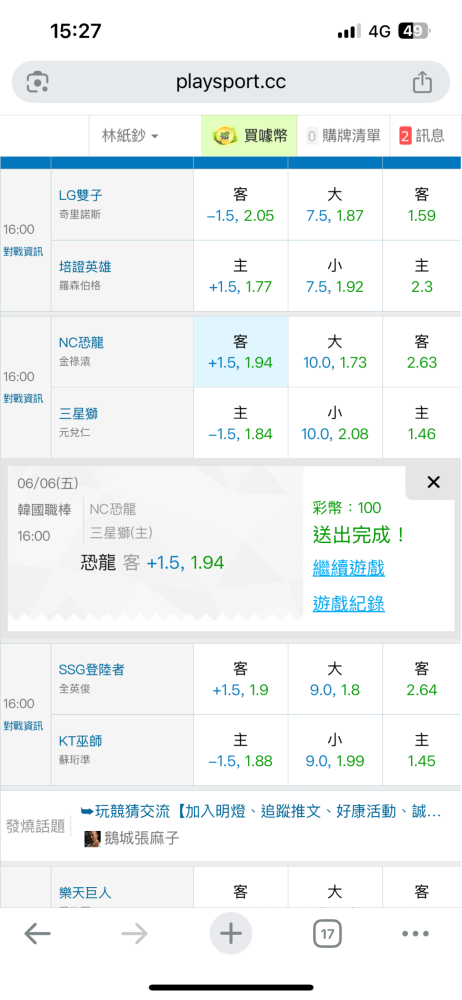Open the 三星獅 team link
This screenshot has width=462, height=1000.
coord(78,414)
